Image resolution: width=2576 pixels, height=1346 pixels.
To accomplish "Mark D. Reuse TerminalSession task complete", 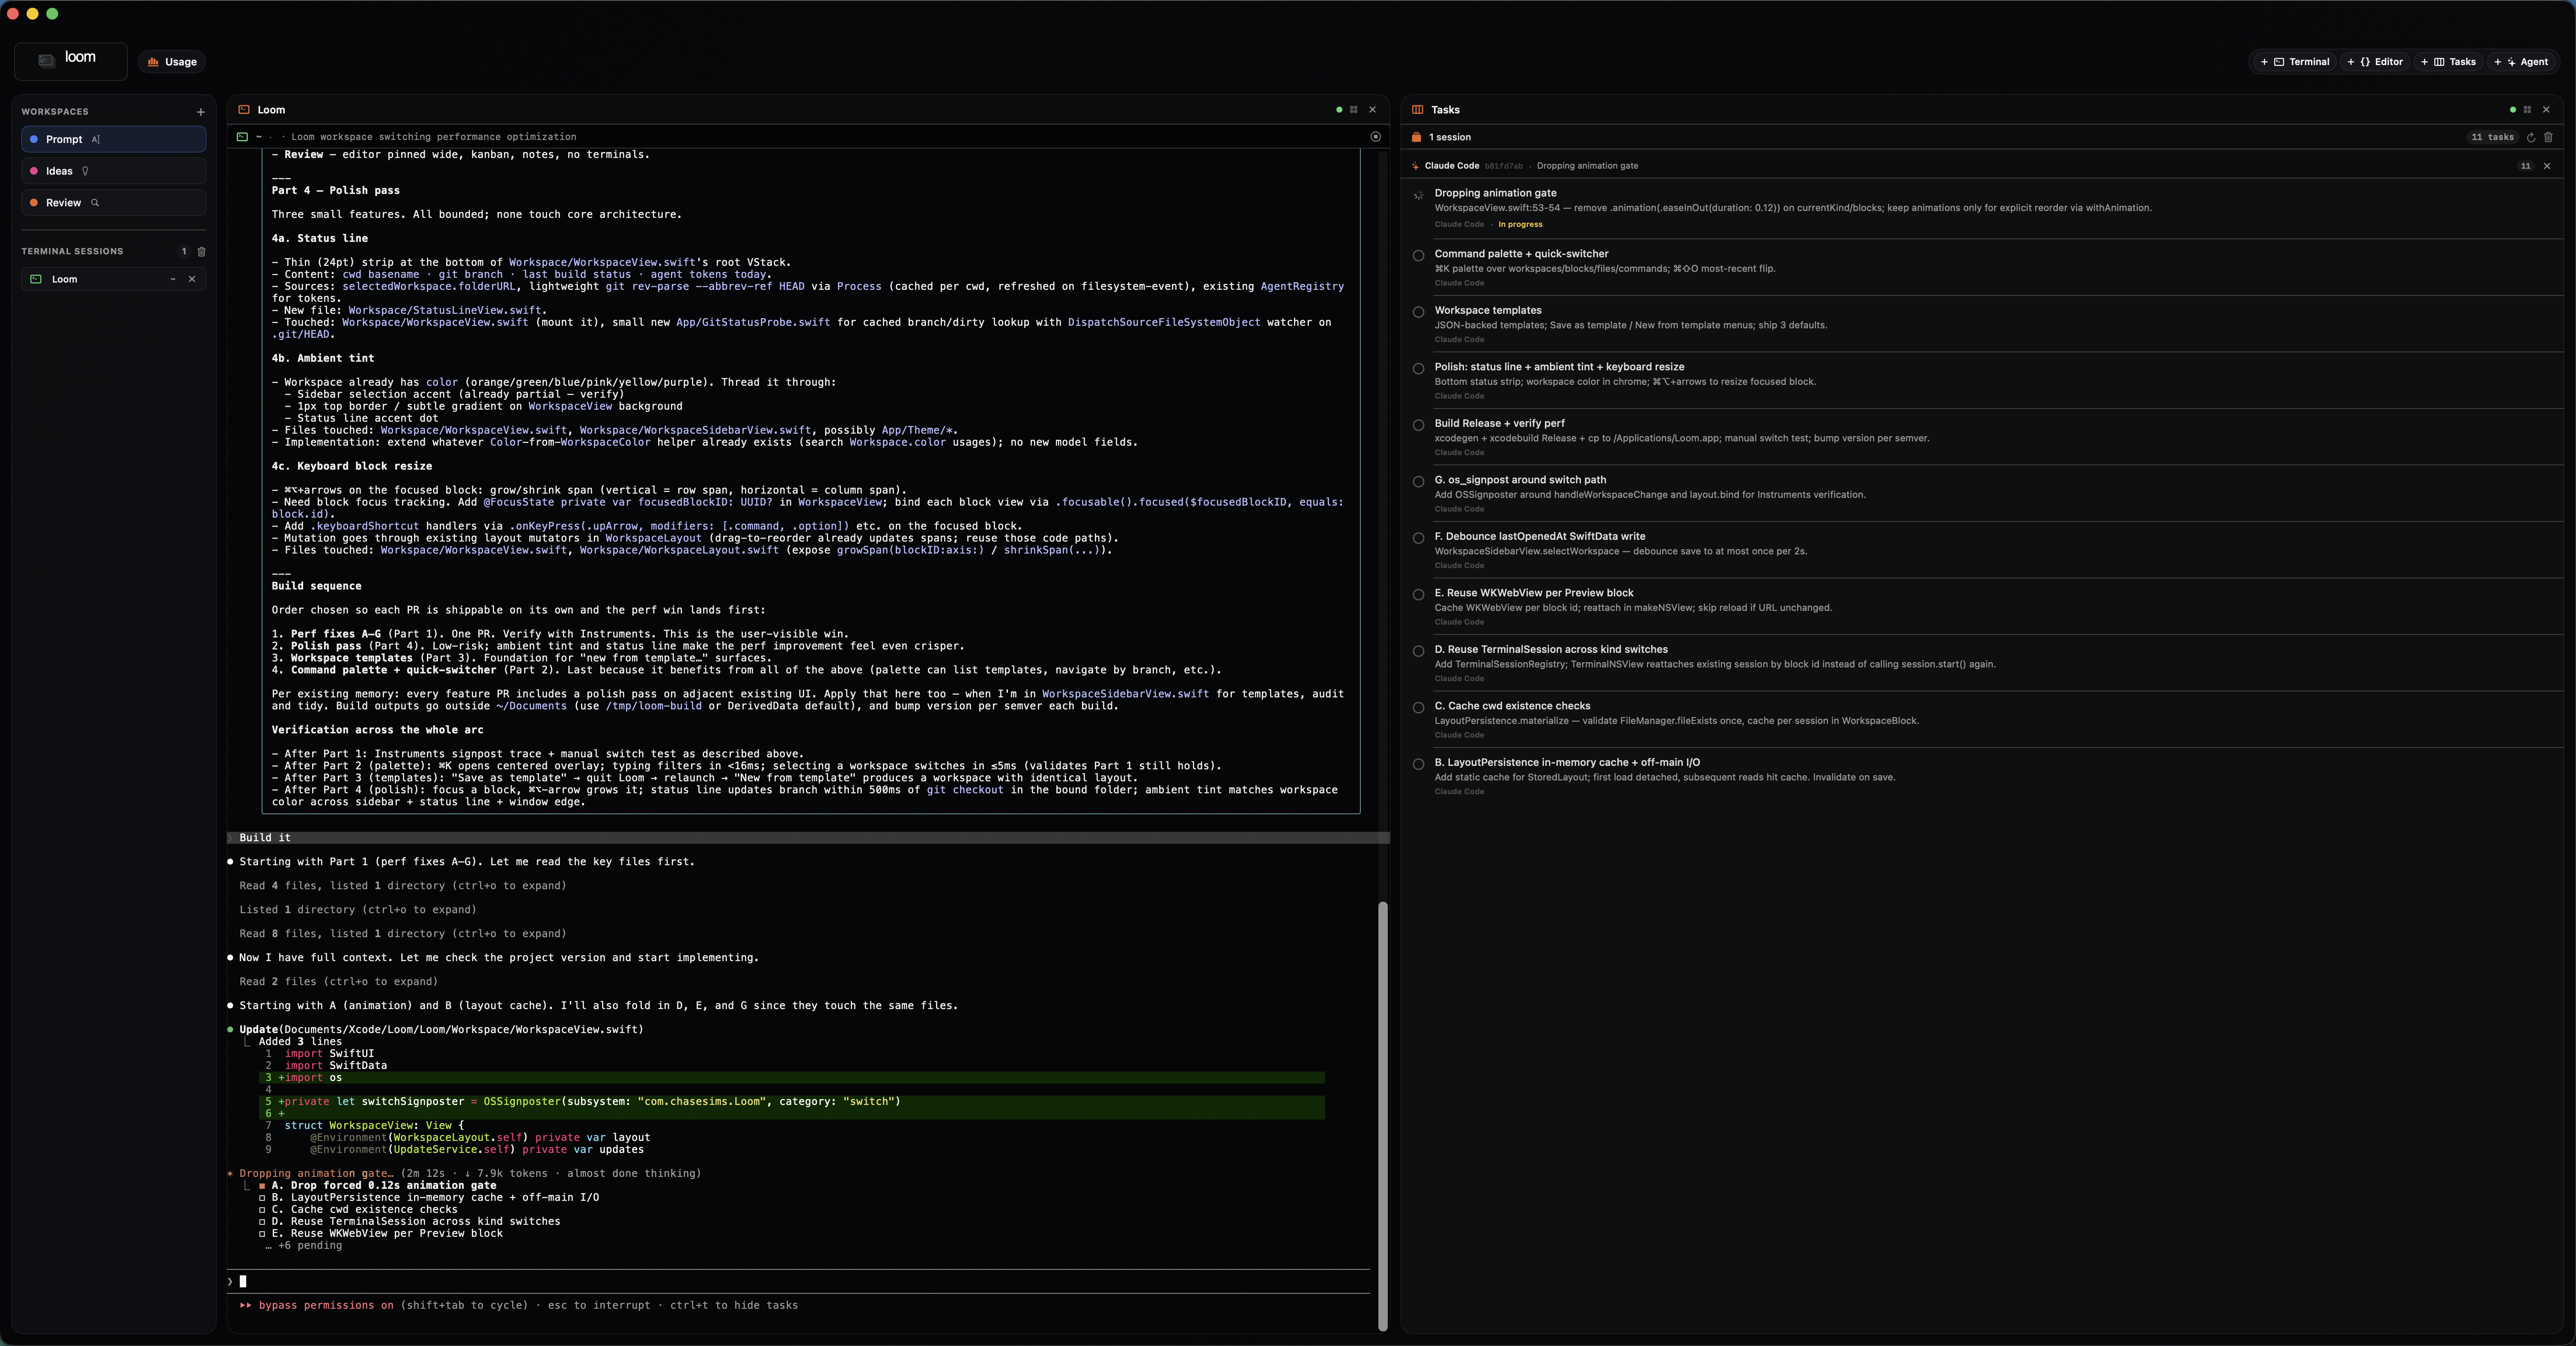I will (x=1418, y=652).
